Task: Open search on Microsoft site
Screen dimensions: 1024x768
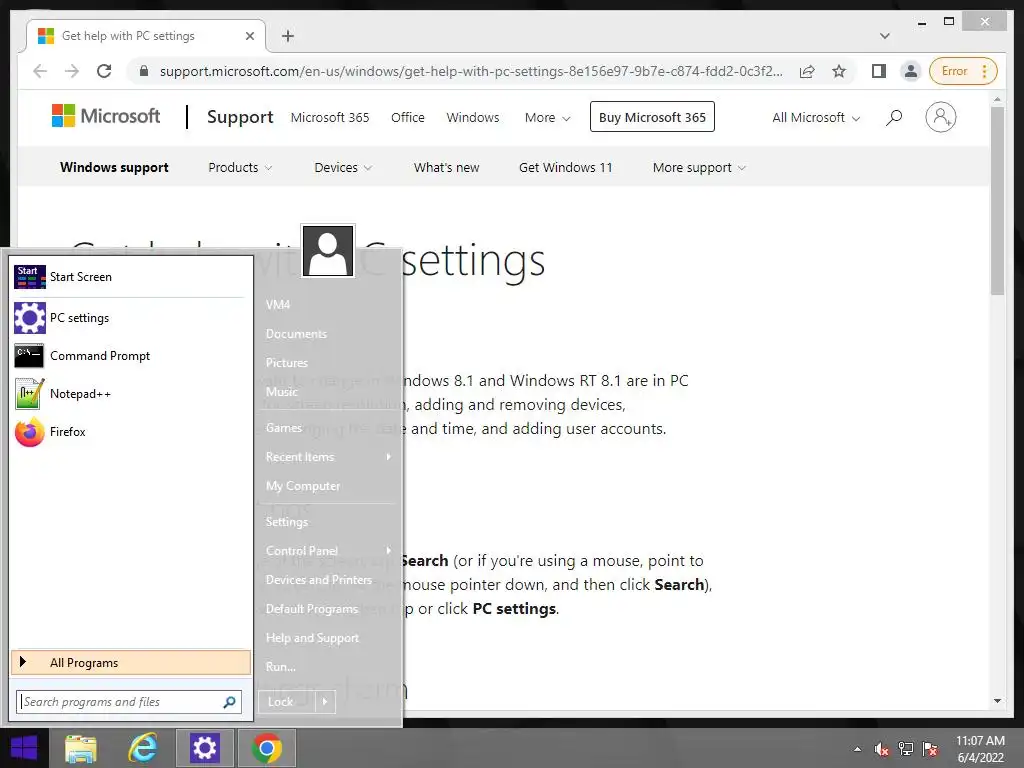Action: (894, 118)
